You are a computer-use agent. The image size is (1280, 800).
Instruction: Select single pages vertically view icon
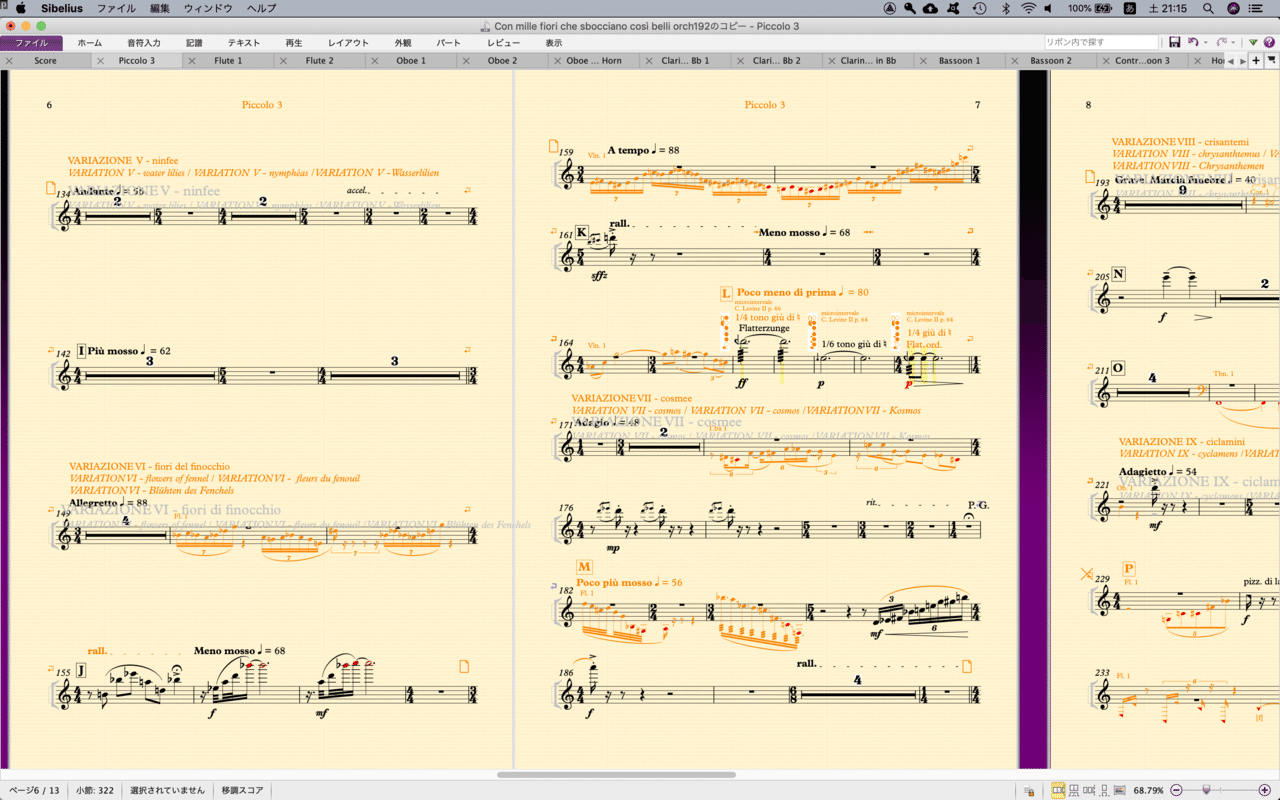(x=1102, y=790)
